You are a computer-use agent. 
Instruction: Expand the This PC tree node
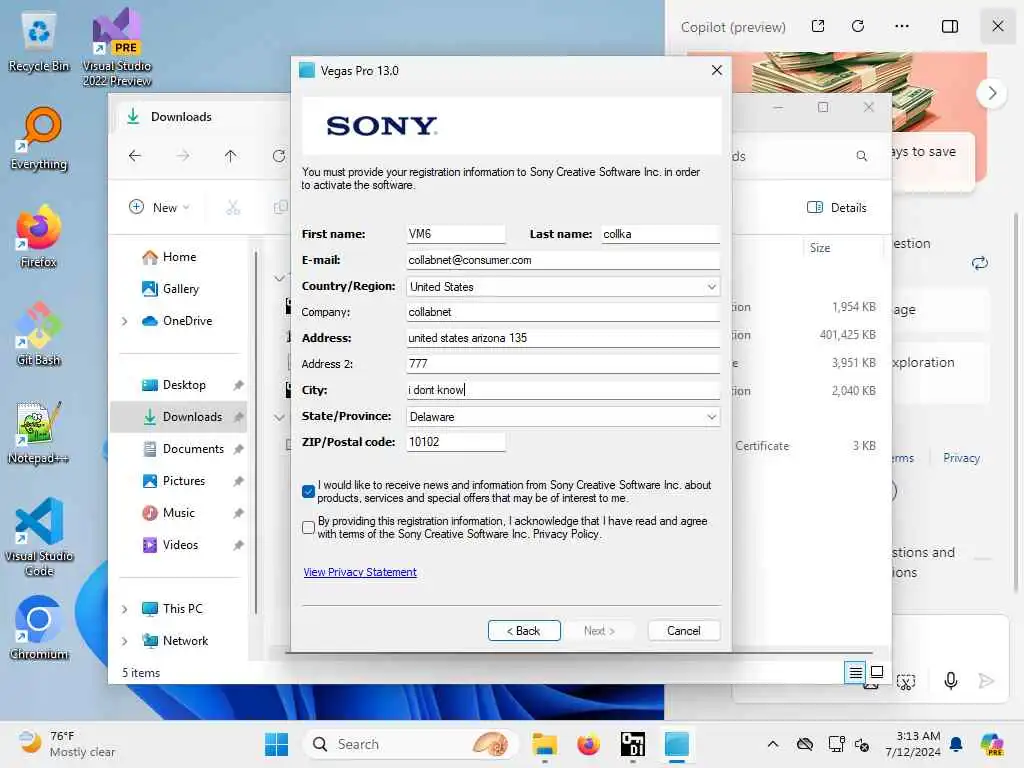[x=125, y=609]
